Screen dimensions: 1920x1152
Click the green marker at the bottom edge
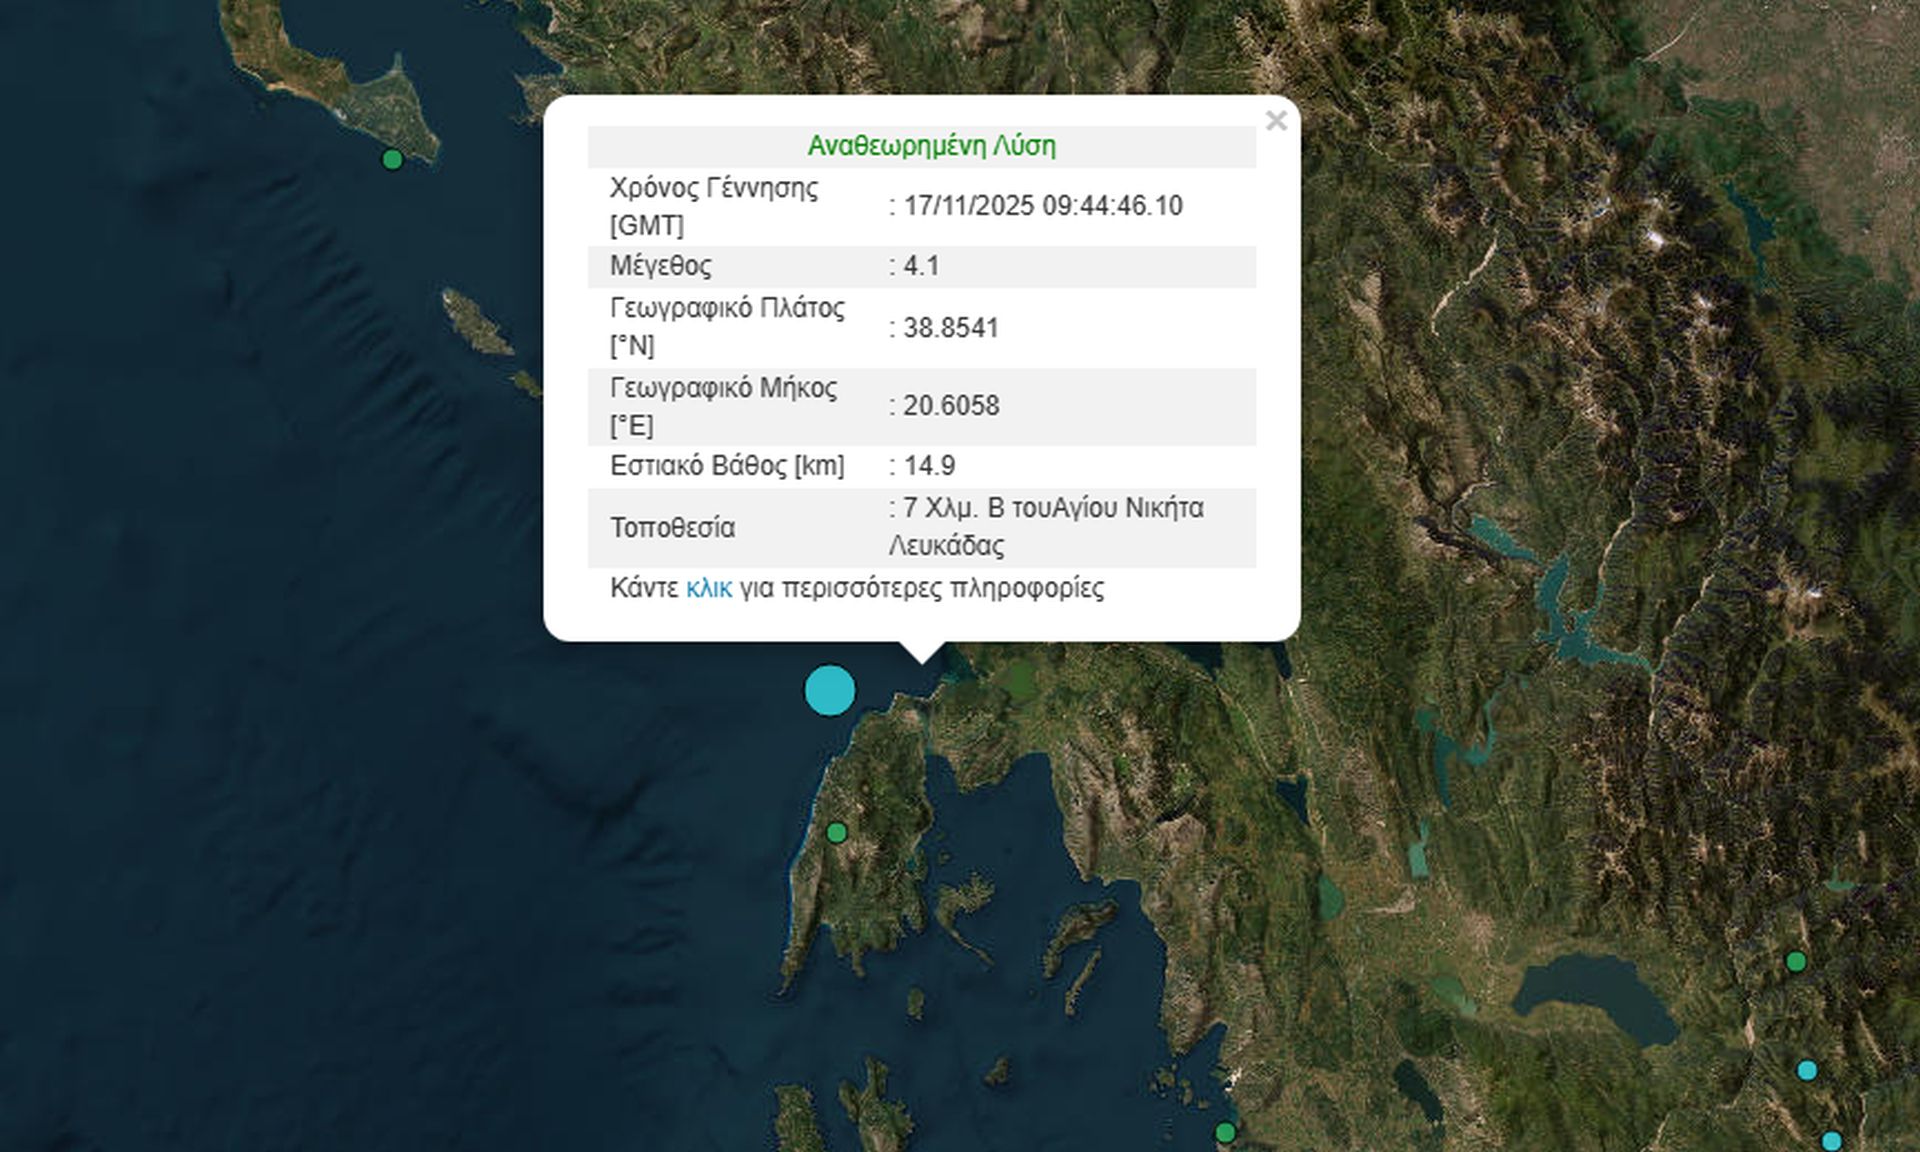[1225, 1133]
